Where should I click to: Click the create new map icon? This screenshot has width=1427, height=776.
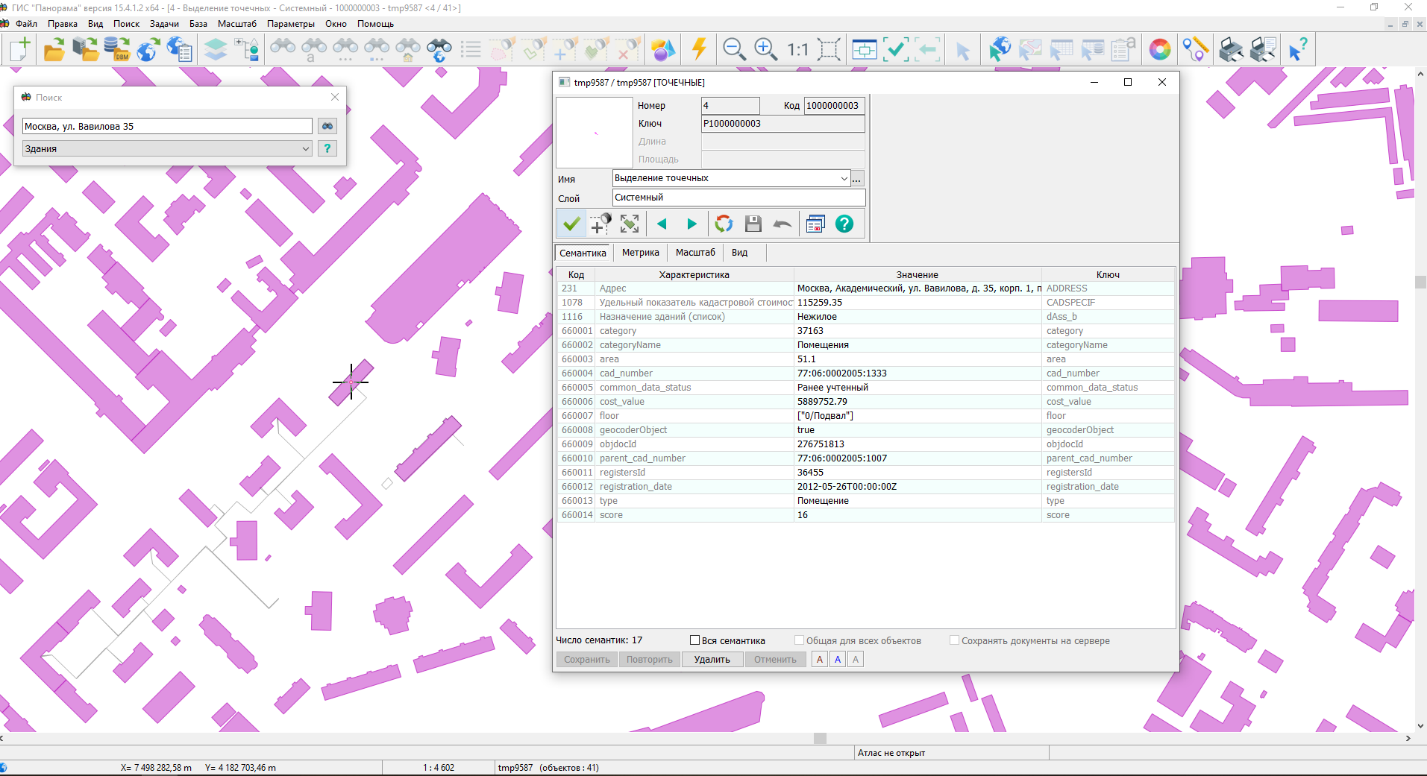tap(20, 49)
